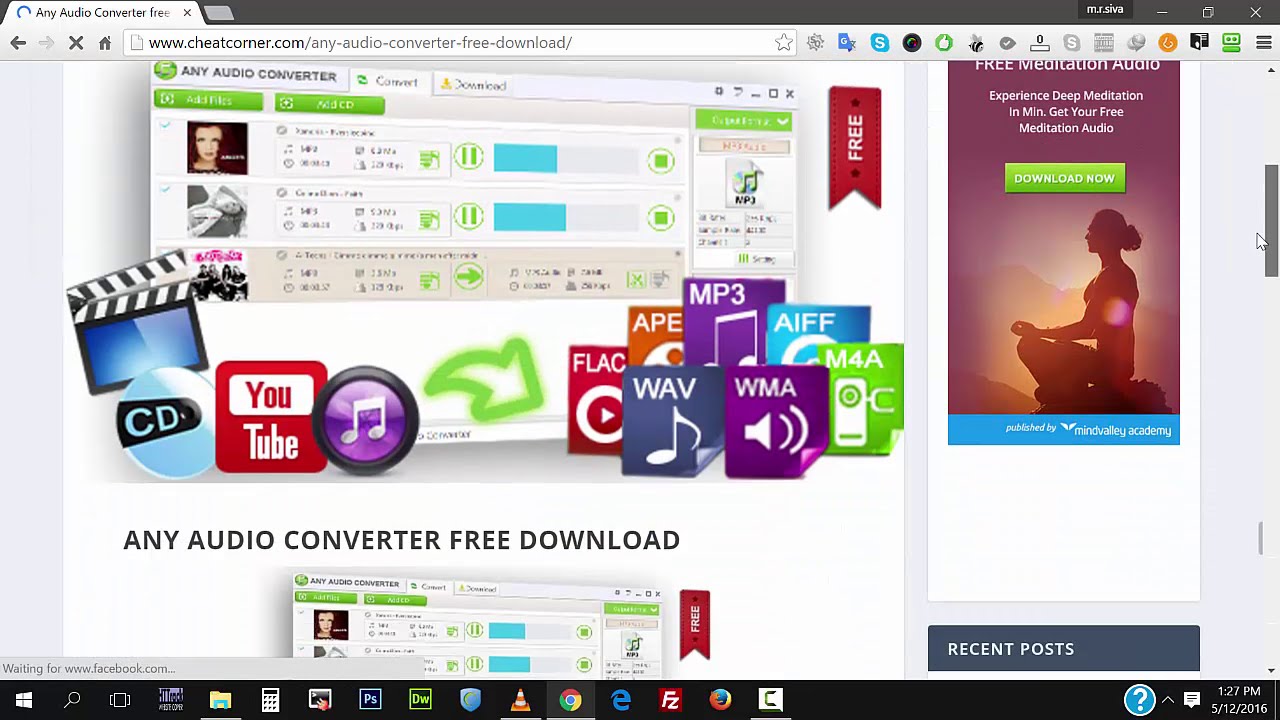
Task: Open taskbar search
Action: point(72,700)
